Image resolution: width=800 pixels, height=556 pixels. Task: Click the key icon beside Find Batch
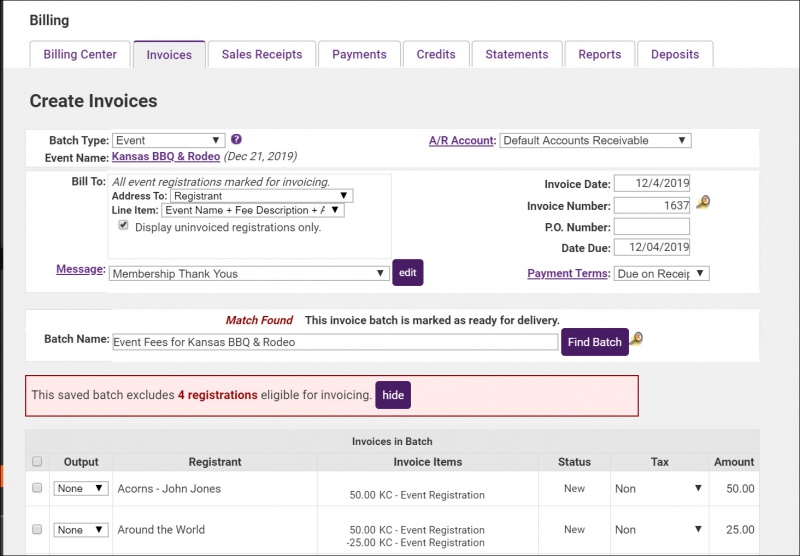pos(636,340)
